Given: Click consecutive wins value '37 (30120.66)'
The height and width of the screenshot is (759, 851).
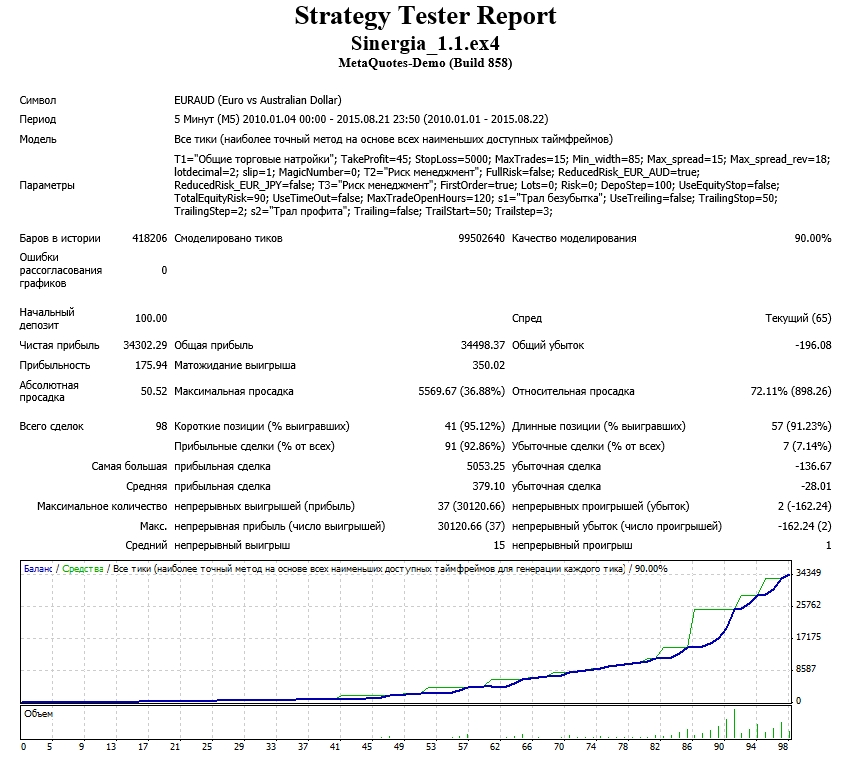Looking at the screenshot, I should click(x=471, y=507).
